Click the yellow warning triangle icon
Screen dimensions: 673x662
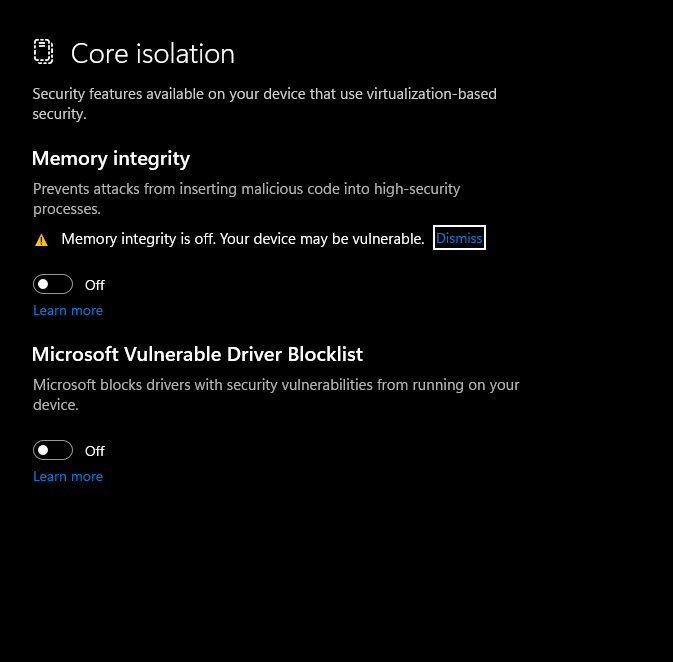coord(41,240)
